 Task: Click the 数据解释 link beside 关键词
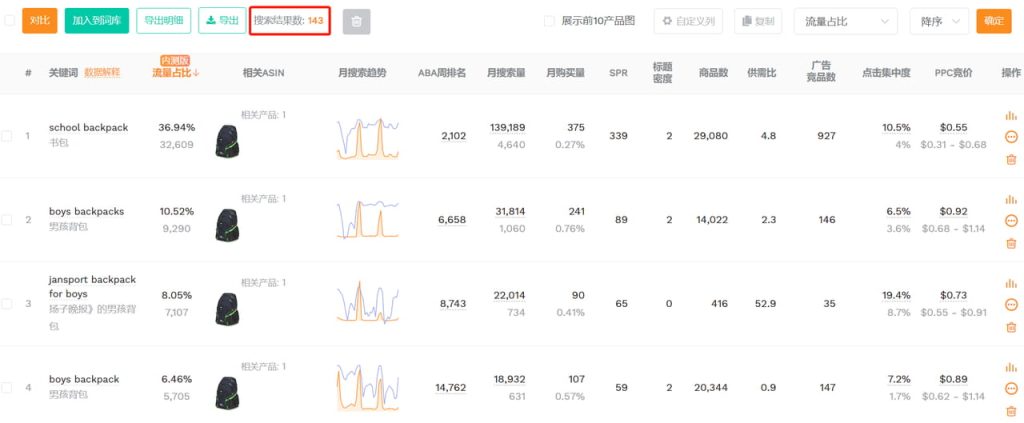point(101,73)
